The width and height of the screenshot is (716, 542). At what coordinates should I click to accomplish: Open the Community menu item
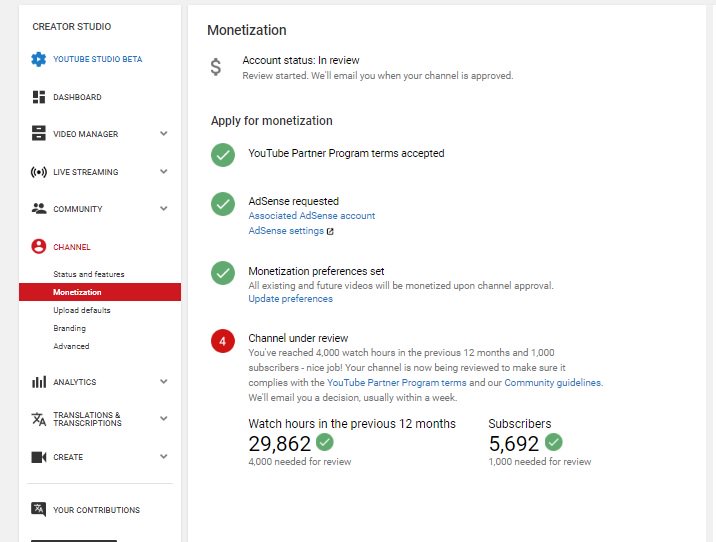(78, 209)
